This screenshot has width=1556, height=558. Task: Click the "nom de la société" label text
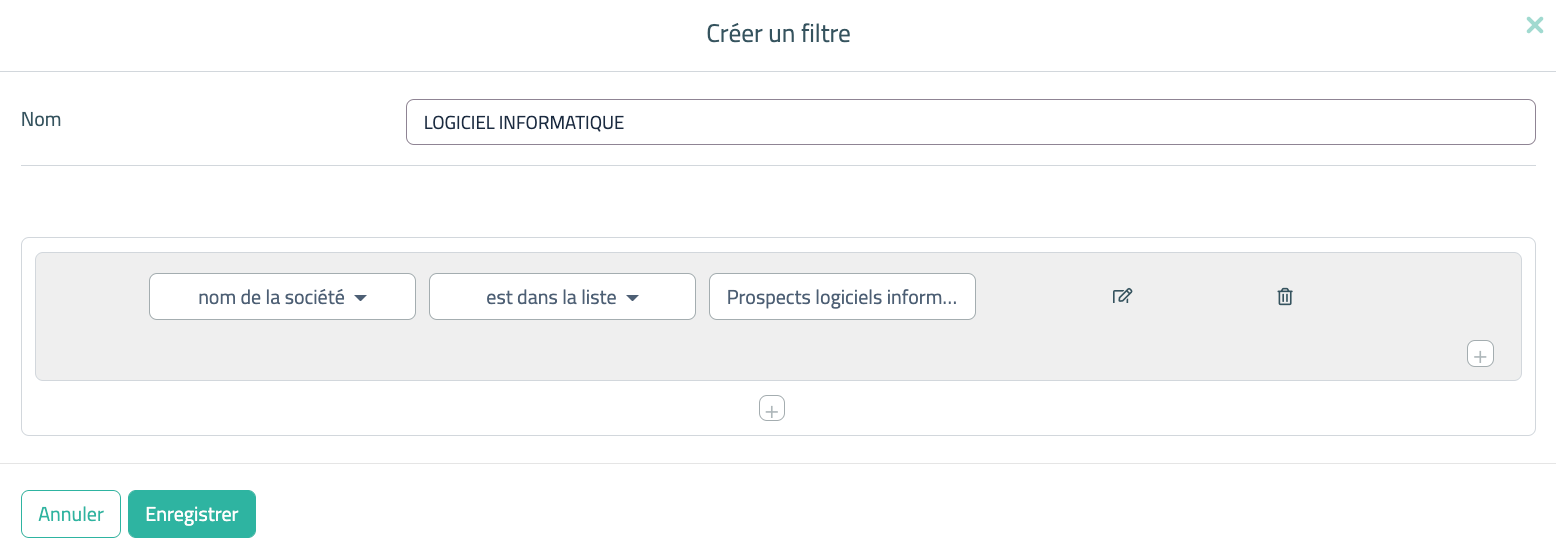pyautogui.click(x=271, y=297)
